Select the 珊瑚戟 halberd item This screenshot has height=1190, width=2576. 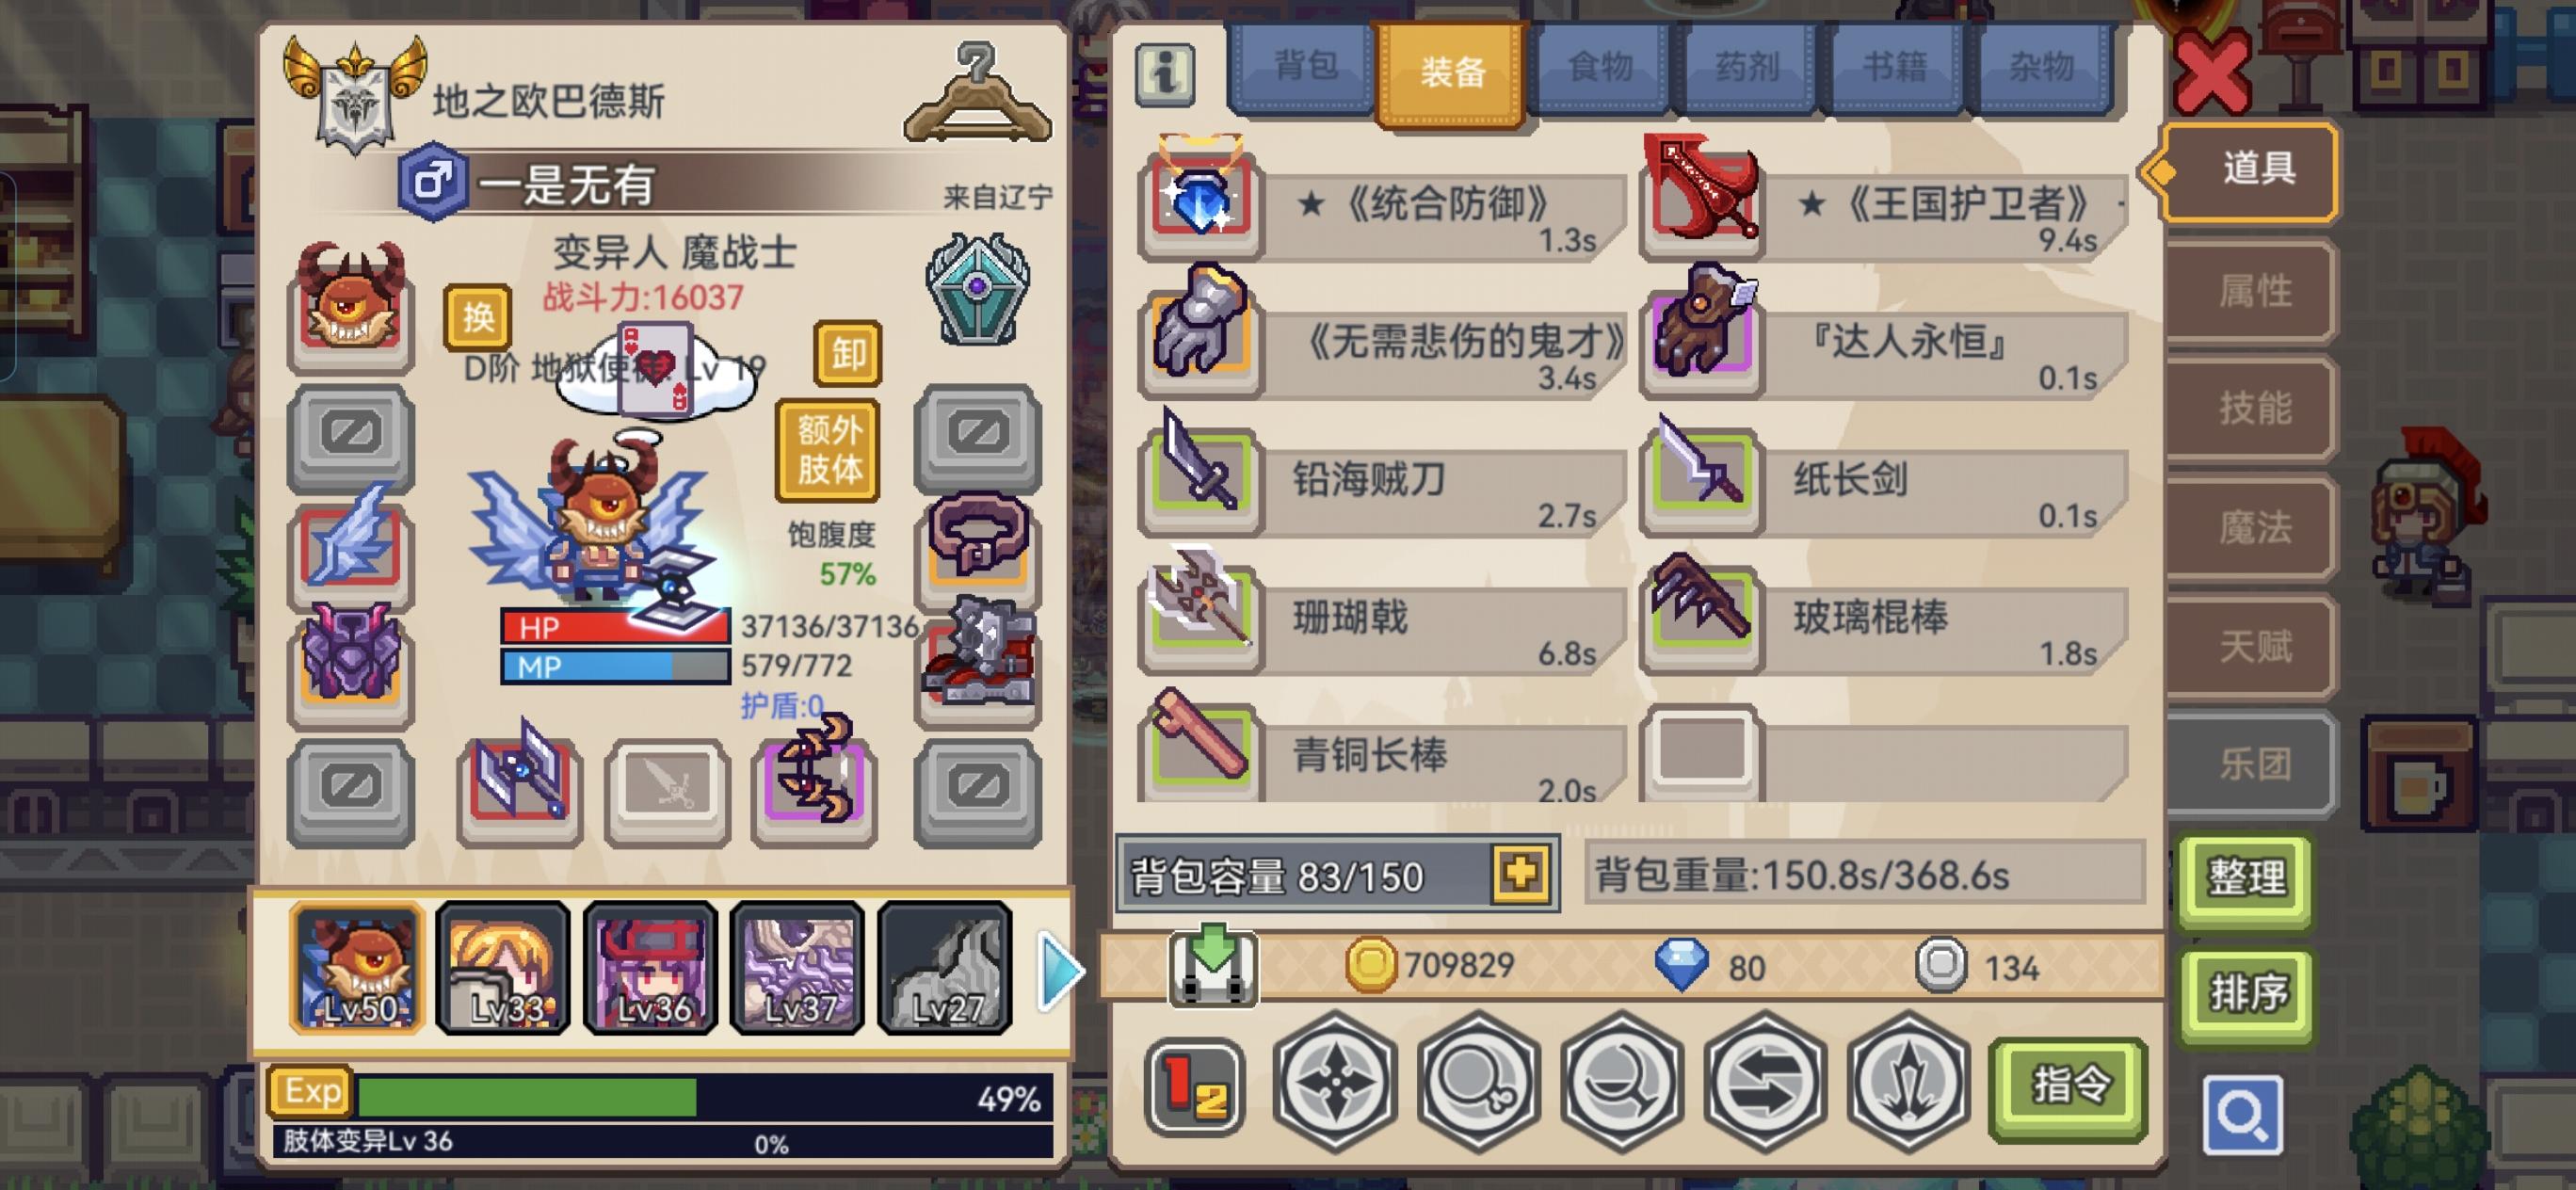click(1381, 617)
